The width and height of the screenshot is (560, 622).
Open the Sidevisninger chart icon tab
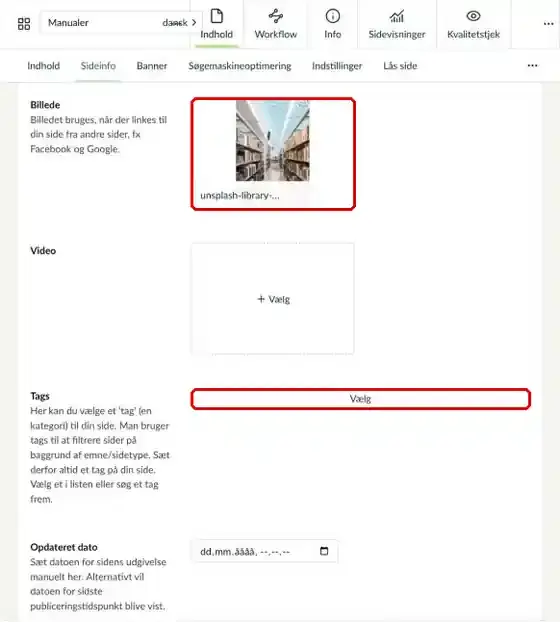click(397, 24)
